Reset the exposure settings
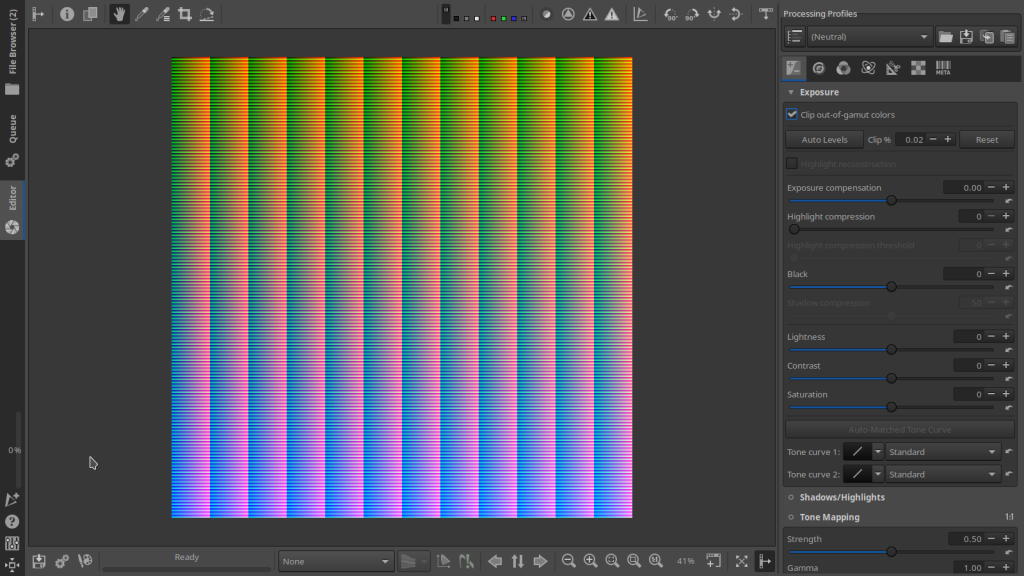The width and height of the screenshot is (1024, 576). point(987,140)
